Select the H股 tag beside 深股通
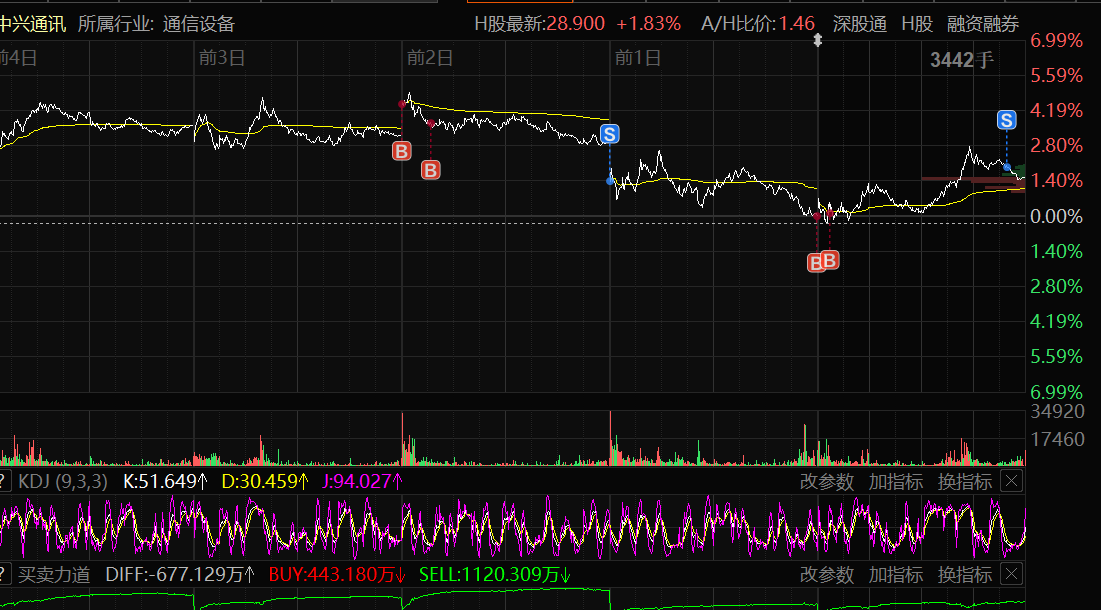The width and height of the screenshot is (1101, 610). tap(917, 24)
